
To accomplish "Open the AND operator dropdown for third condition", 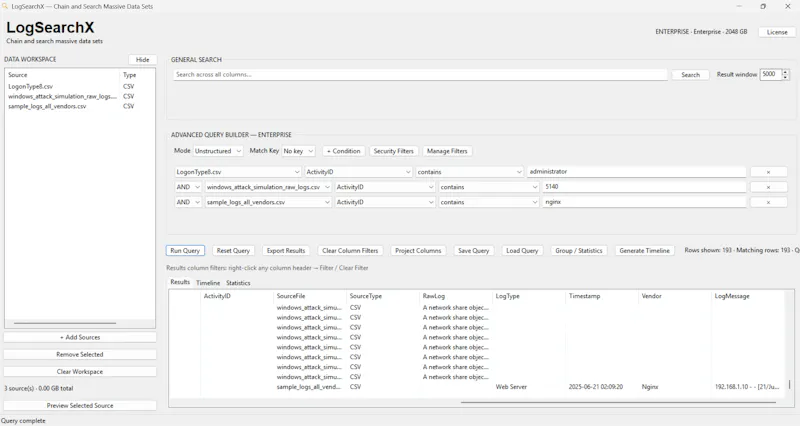I will click(188, 202).
